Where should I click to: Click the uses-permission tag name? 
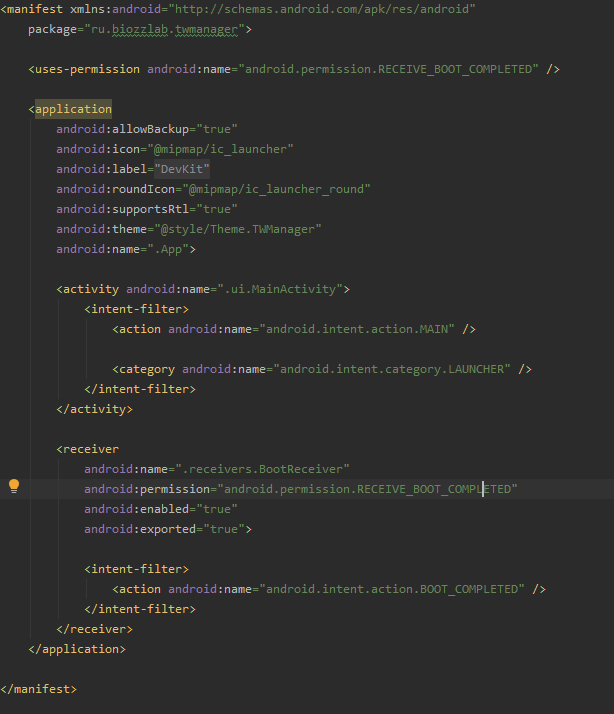click(x=87, y=69)
